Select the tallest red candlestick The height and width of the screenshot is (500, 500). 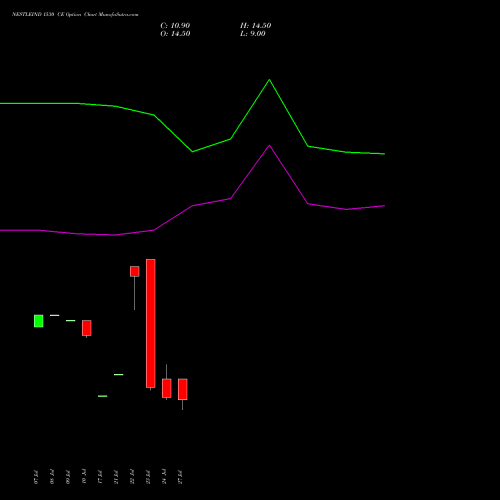click(151, 324)
